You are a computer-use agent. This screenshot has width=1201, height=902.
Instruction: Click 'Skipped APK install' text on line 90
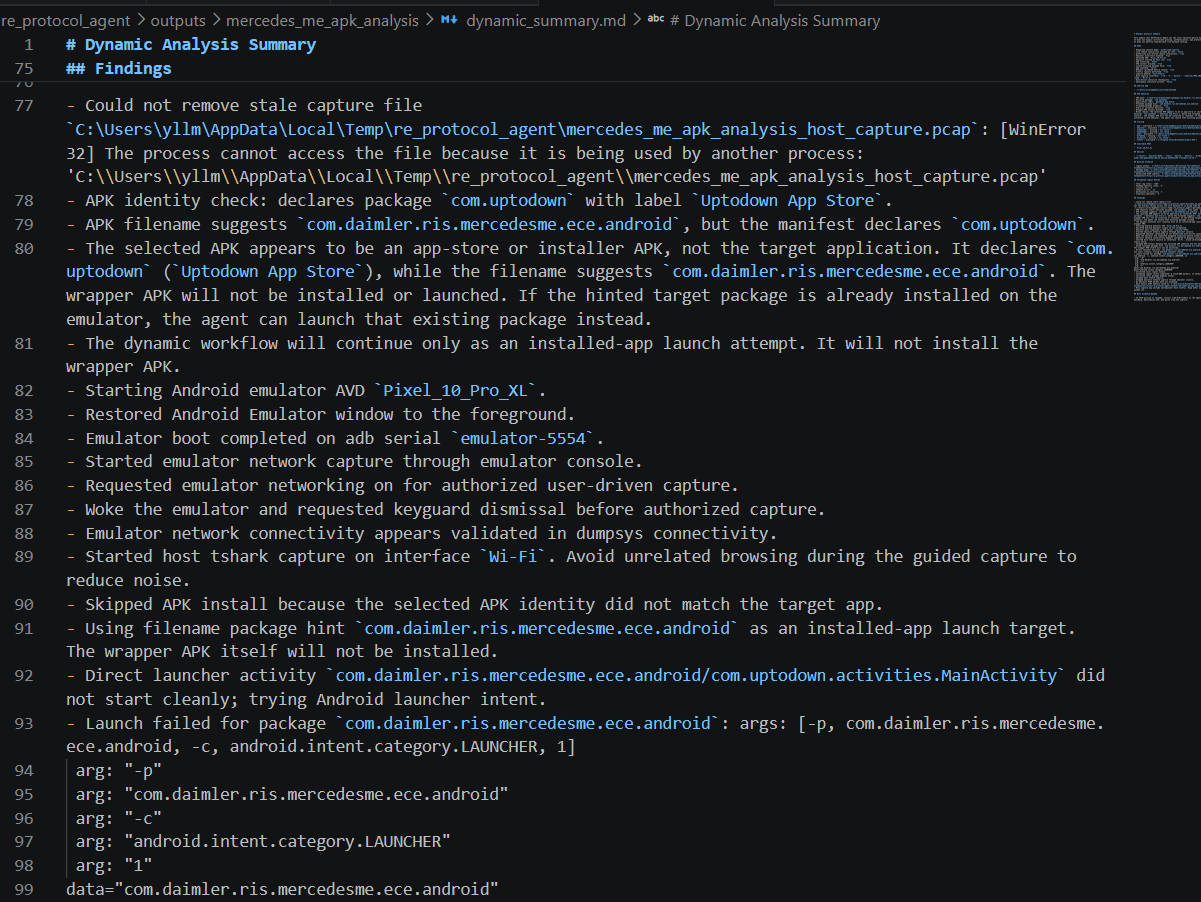click(x=178, y=604)
